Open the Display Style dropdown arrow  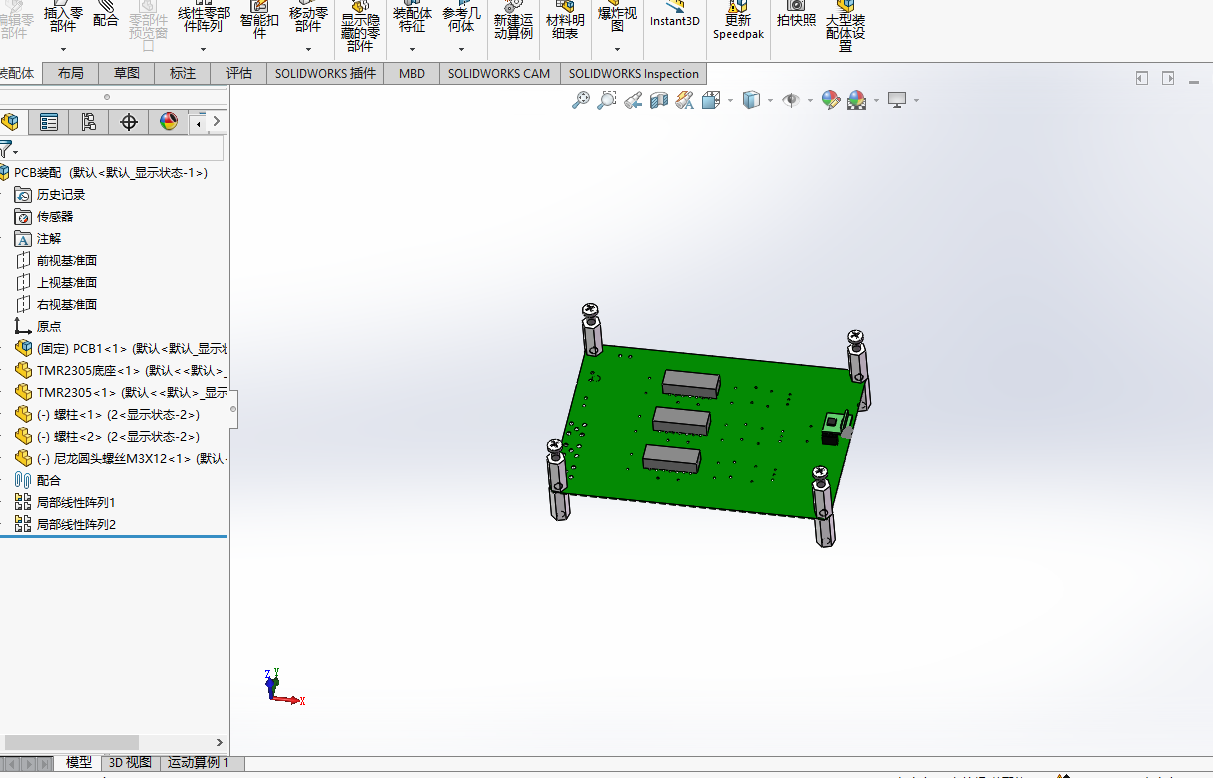coord(770,100)
